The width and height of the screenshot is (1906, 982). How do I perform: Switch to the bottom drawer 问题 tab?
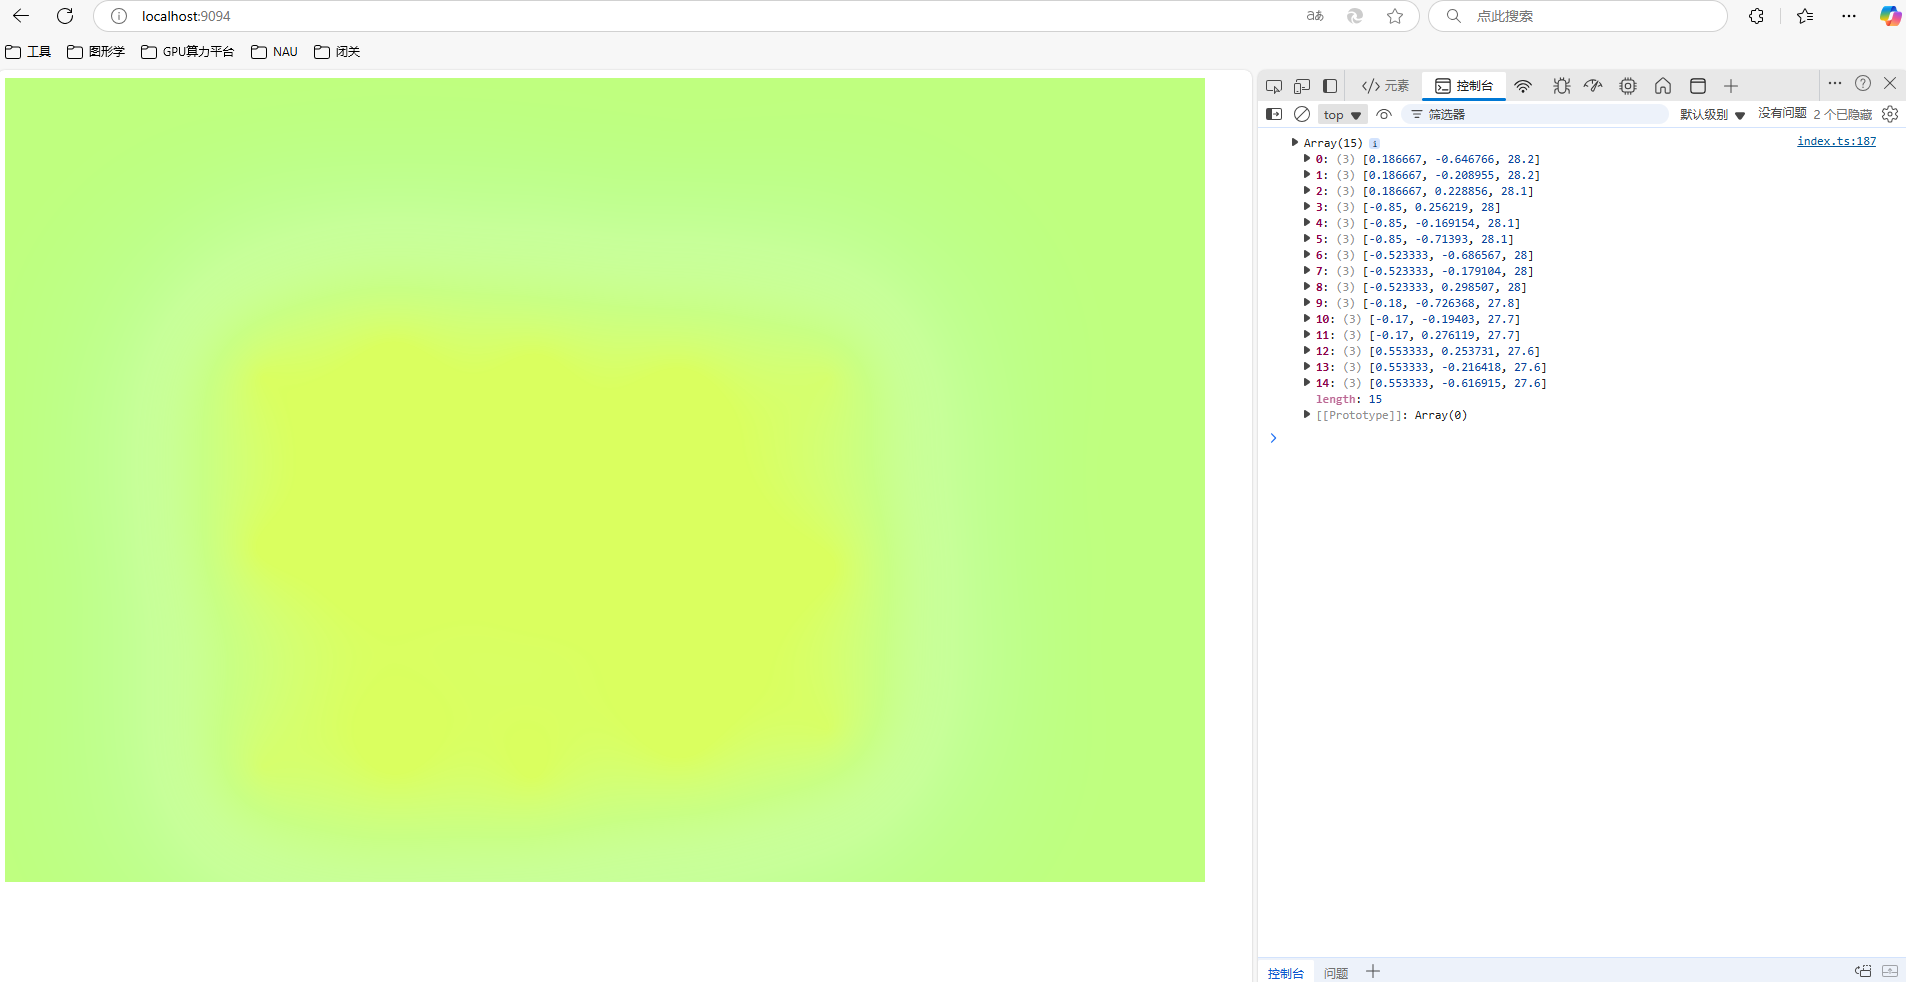[1336, 973]
